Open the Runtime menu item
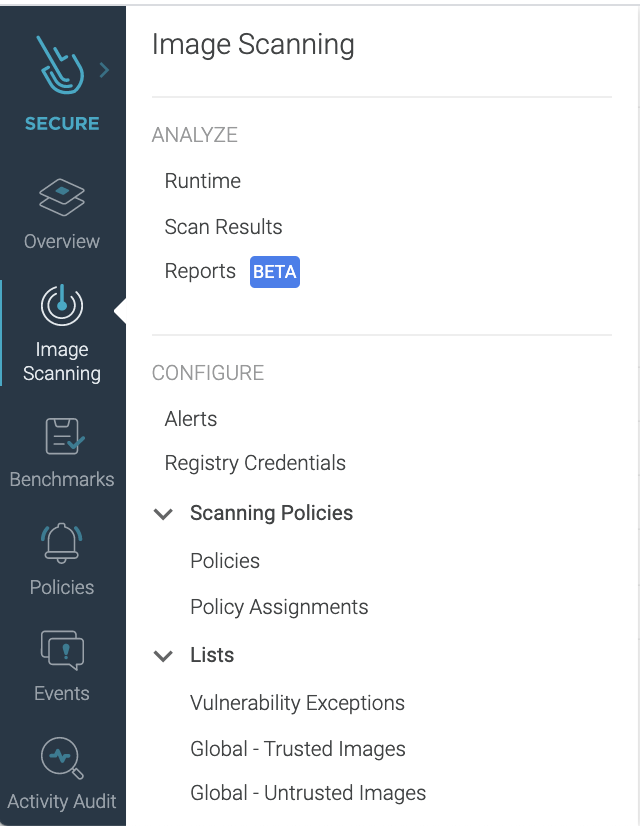Image resolution: width=640 pixels, height=826 pixels. 203,181
